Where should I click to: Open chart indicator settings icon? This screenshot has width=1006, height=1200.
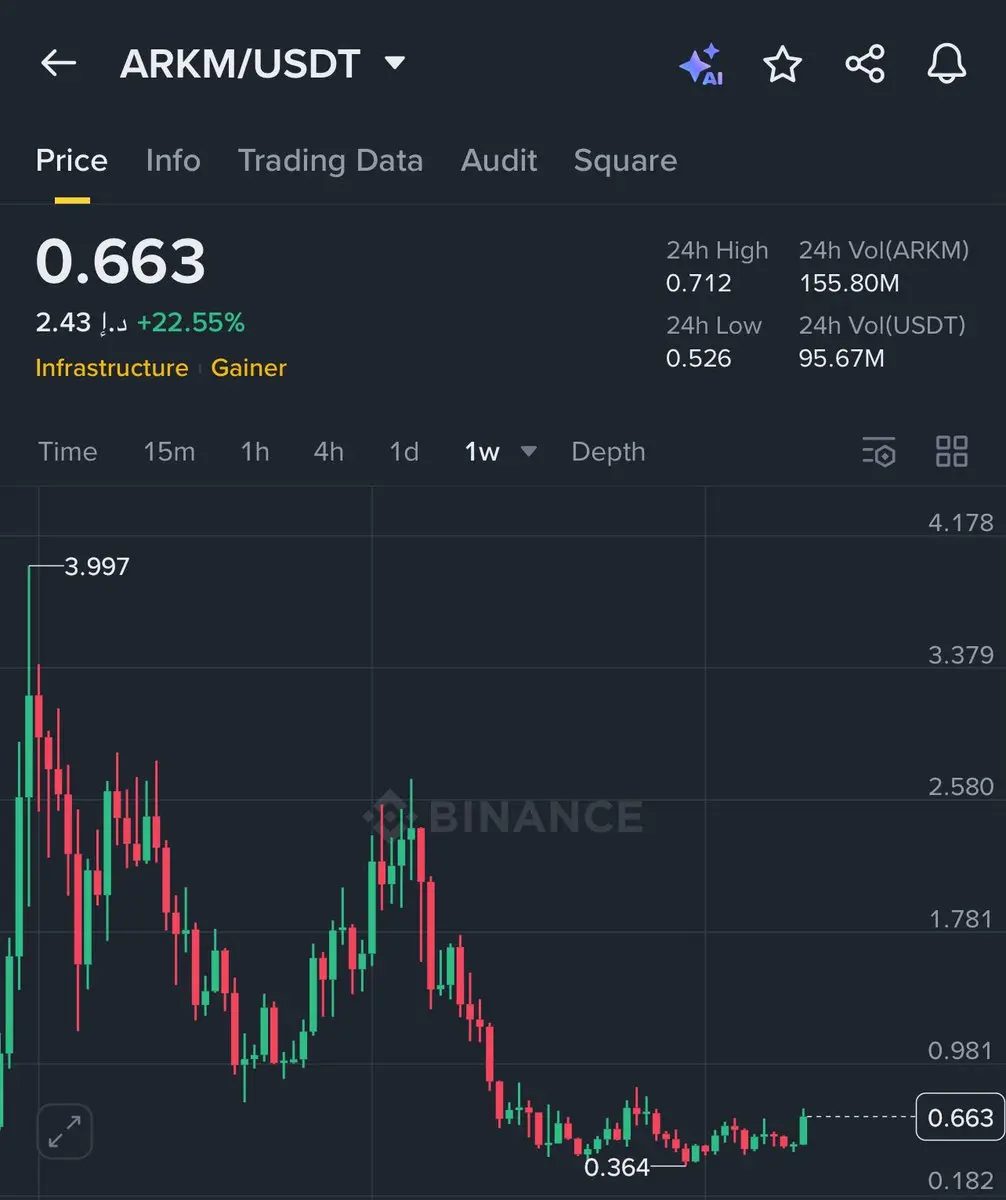[x=879, y=452]
